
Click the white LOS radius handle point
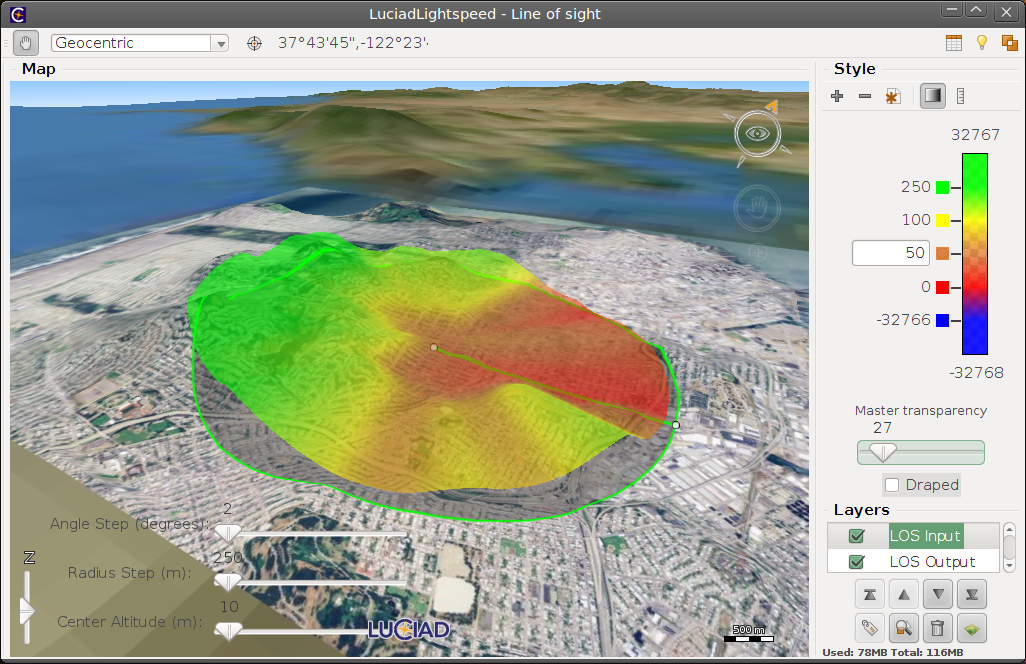(676, 425)
